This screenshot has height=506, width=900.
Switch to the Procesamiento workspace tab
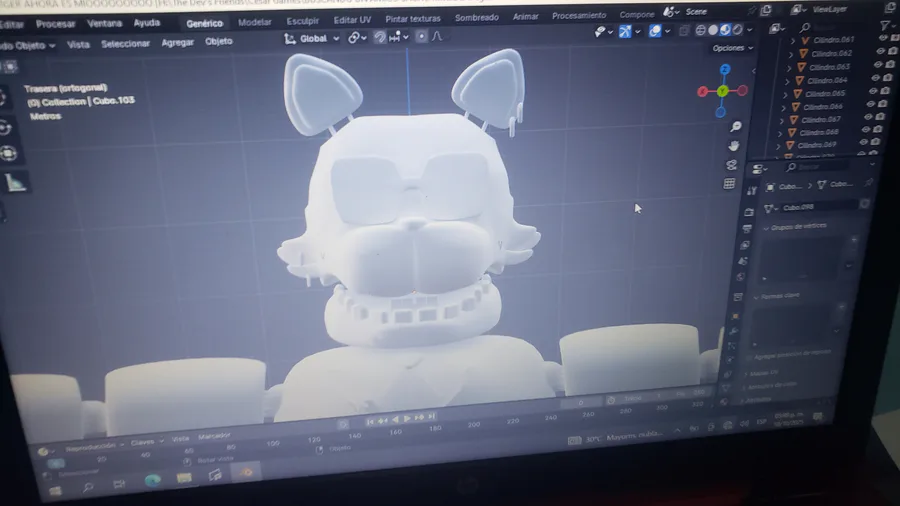579,15
